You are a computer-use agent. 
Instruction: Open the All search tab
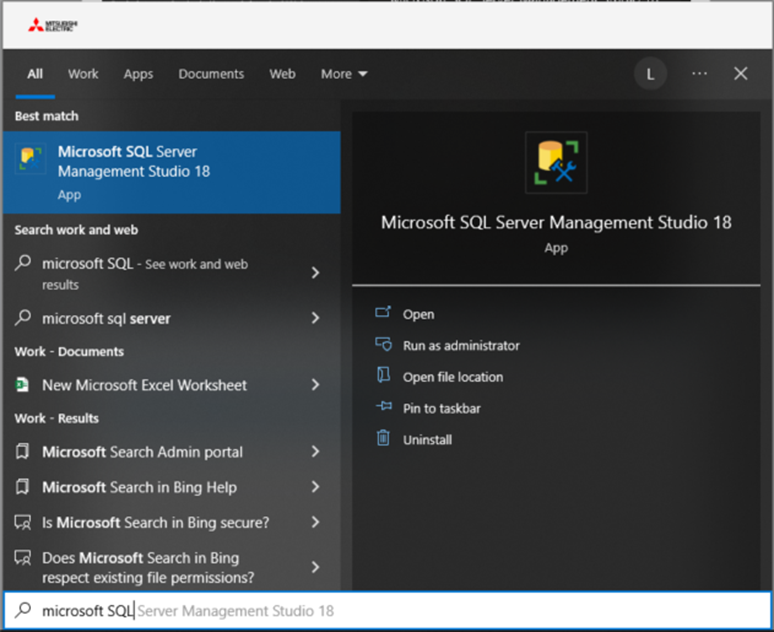click(35, 74)
